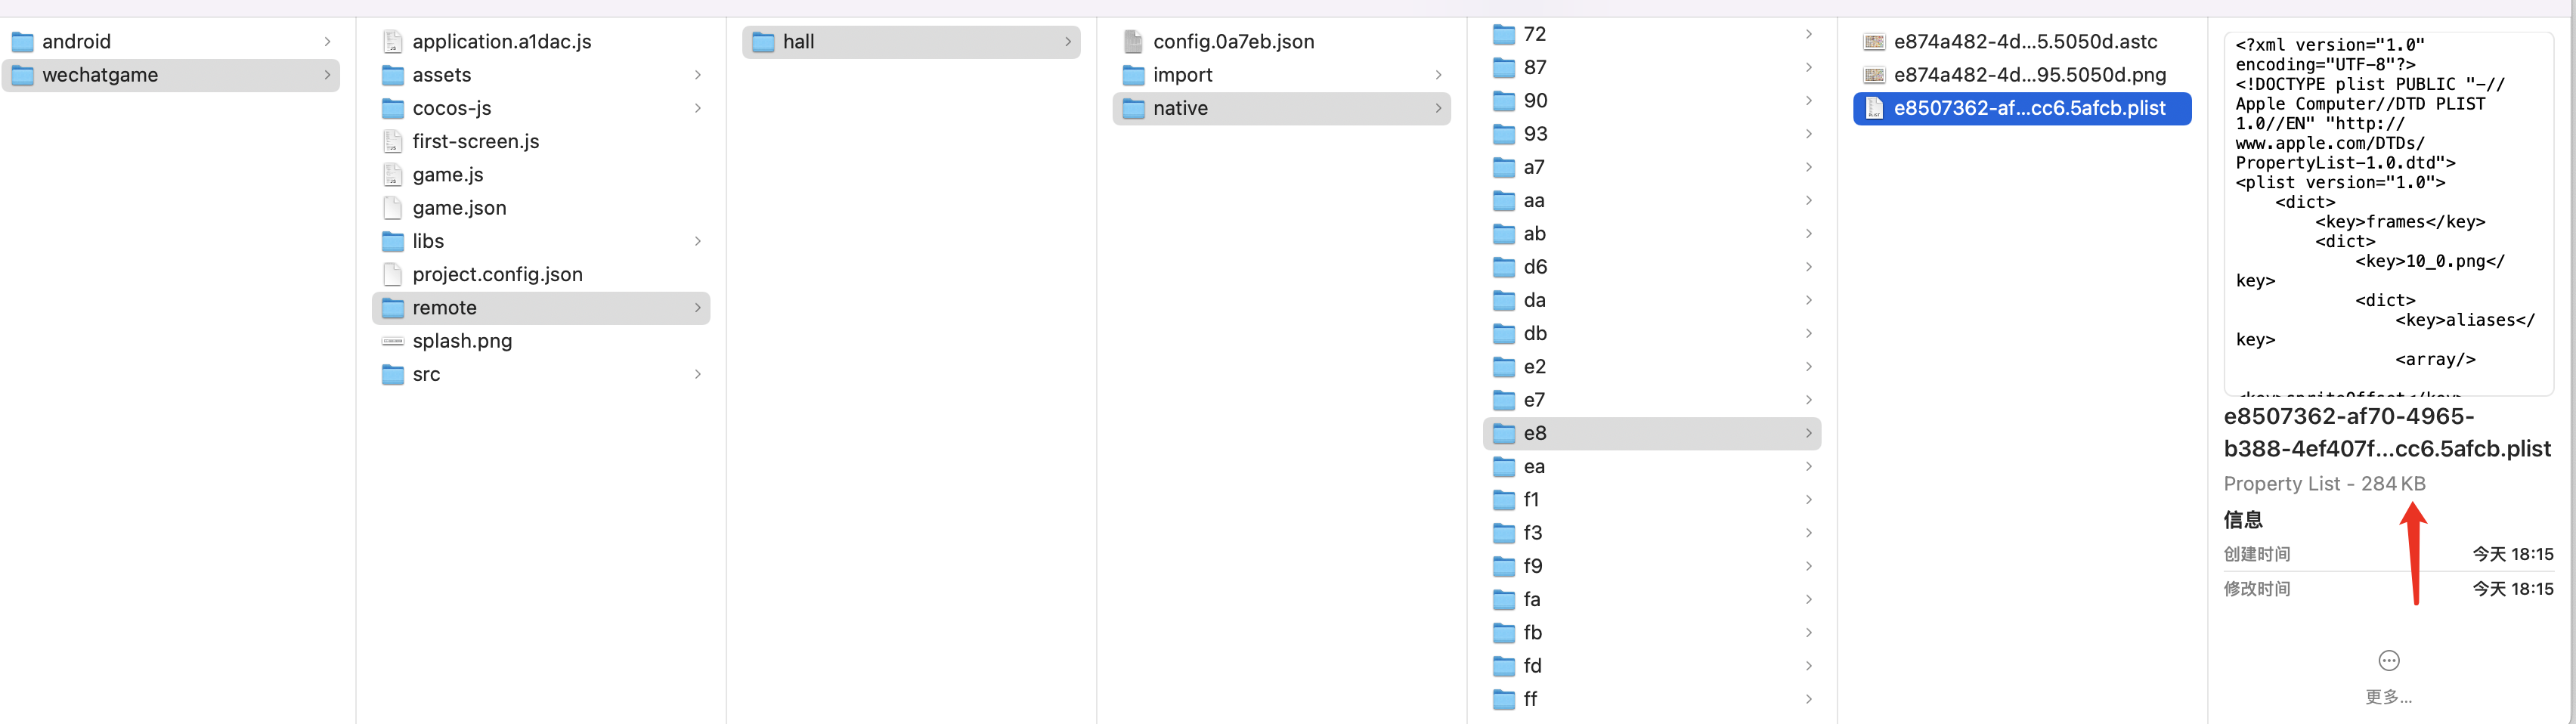
Task: Select the ea folder row
Action: (1652, 467)
